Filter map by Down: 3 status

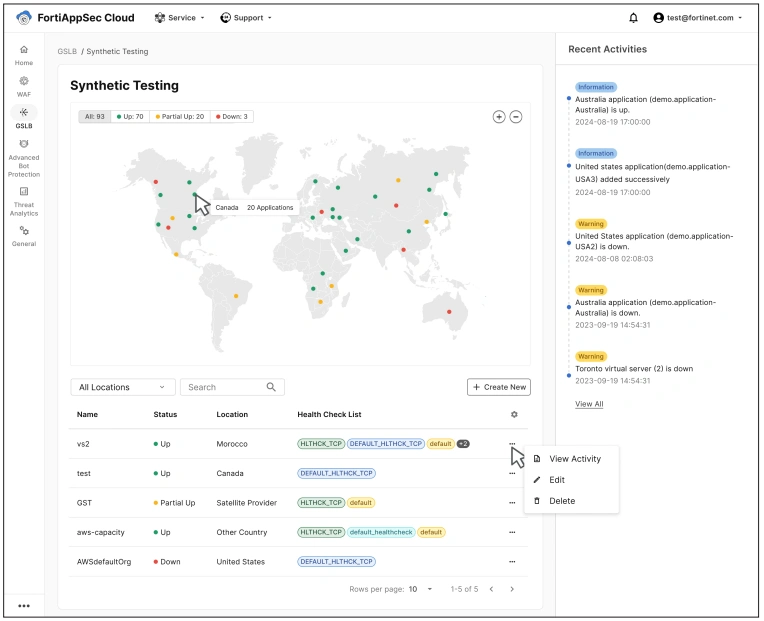click(x=230, y=117)
